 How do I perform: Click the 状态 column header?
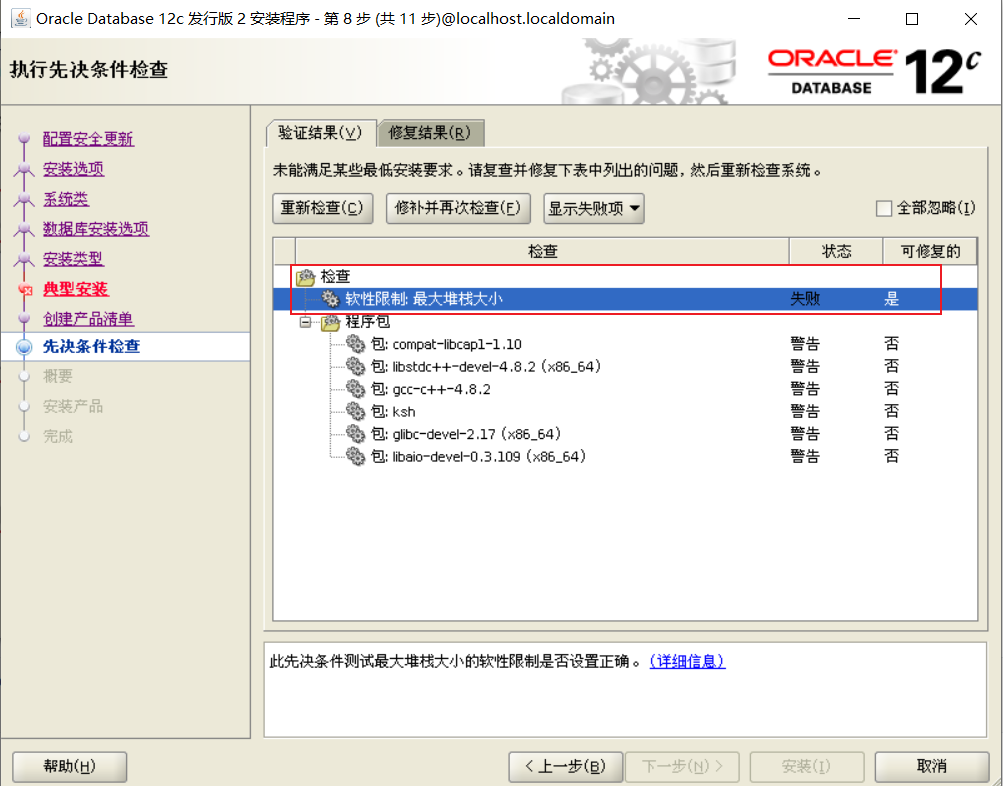836,251
